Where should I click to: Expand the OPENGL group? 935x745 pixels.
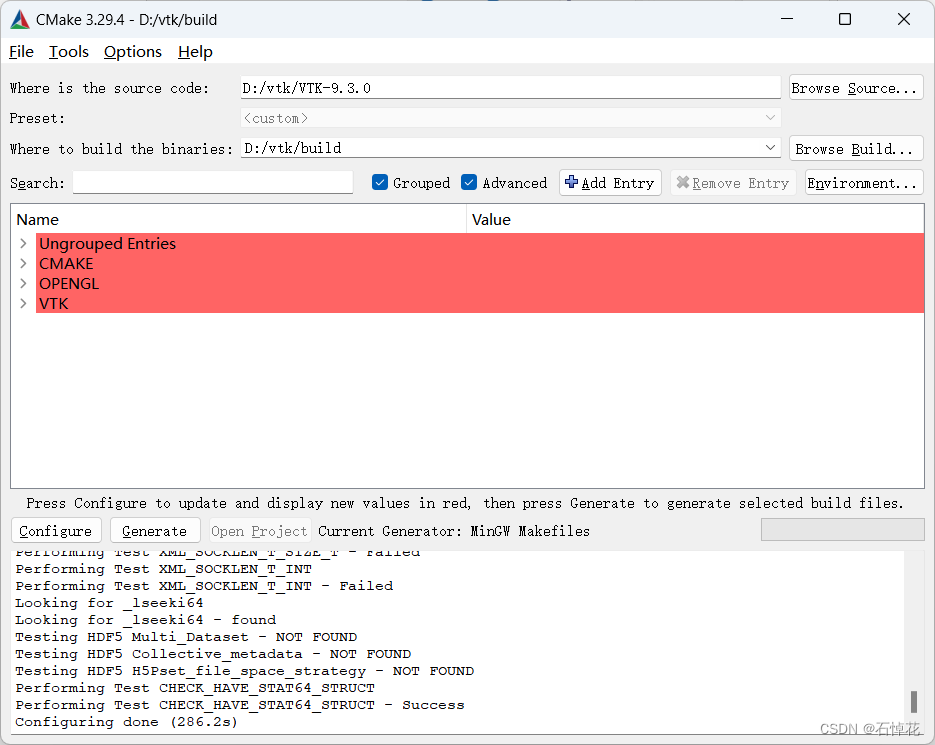22,283
